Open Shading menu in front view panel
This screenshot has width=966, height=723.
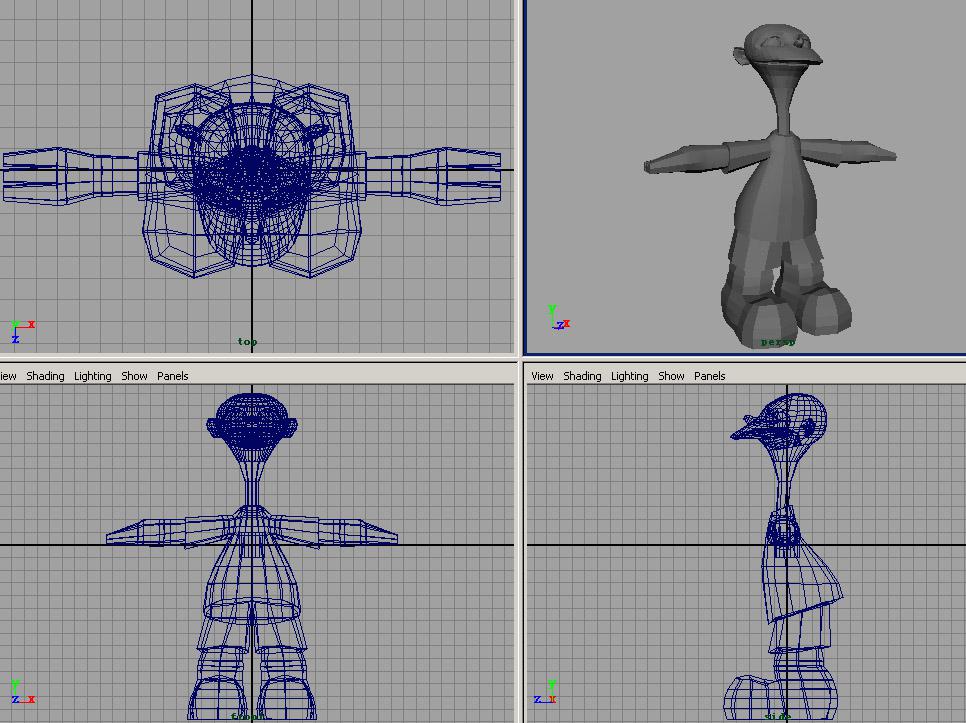[x=45, y=376]
